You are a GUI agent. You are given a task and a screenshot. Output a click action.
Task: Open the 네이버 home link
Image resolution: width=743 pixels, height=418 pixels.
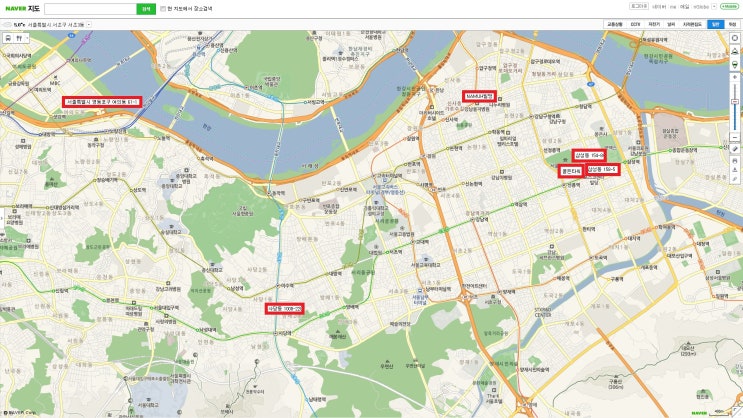point(659,7)
